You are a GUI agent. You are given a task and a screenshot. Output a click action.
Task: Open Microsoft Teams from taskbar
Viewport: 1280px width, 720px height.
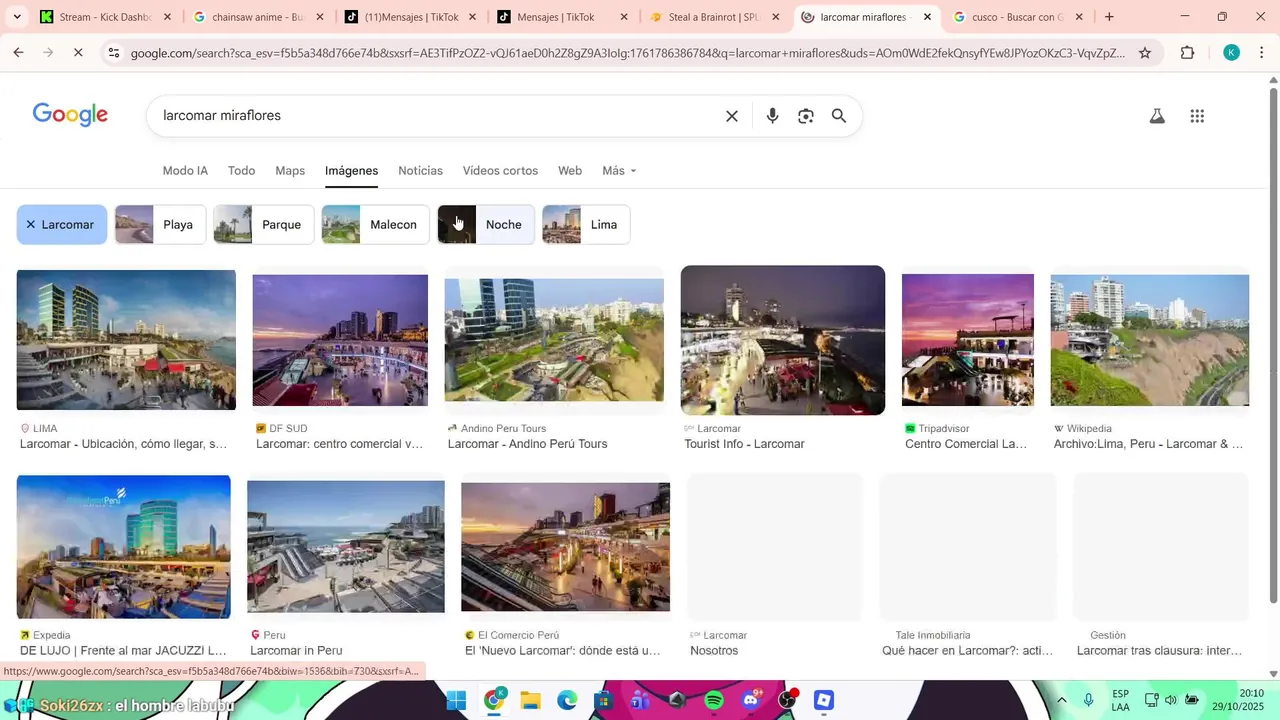(x=640, y=700)
